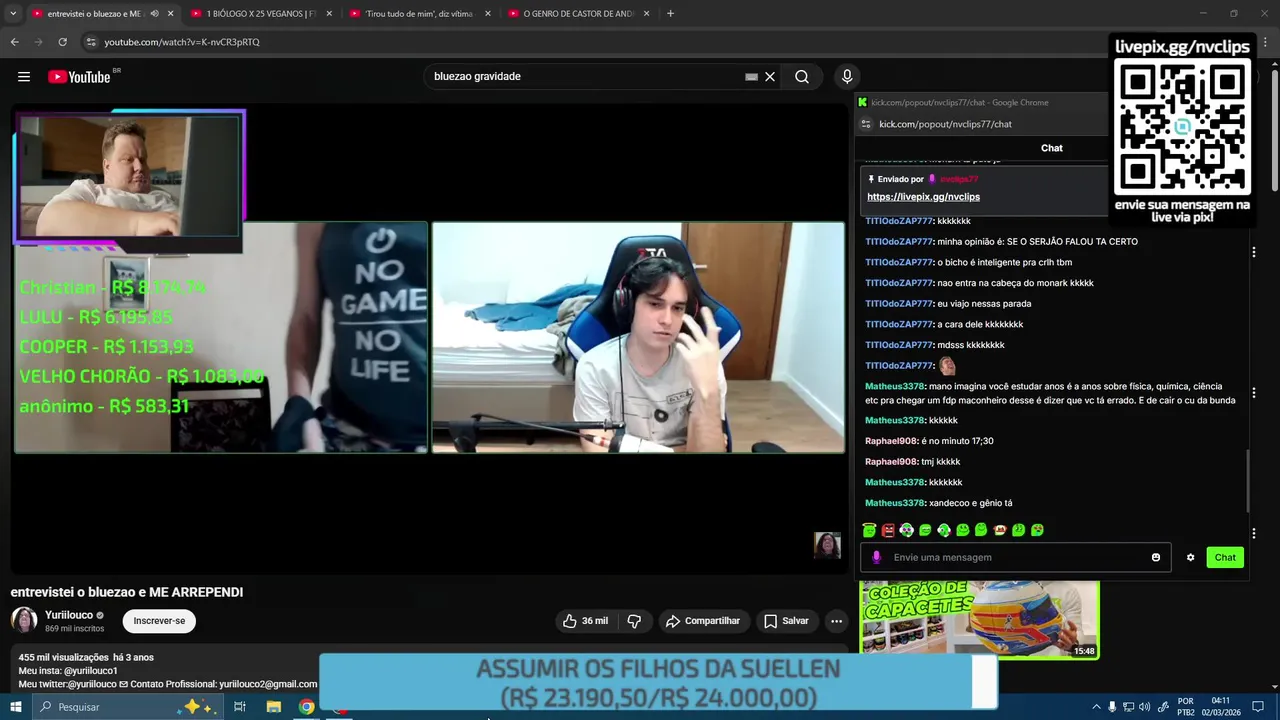Image resolution: width=1280 pixels, height=720 pixels.
Task: Mute the 'entrevistei o bluezao' tab audio
Action: coord(154,14)
